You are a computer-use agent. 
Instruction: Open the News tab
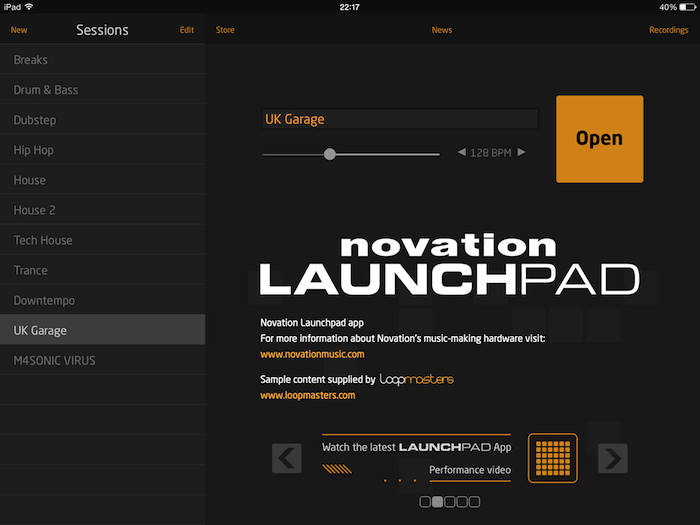442,30
